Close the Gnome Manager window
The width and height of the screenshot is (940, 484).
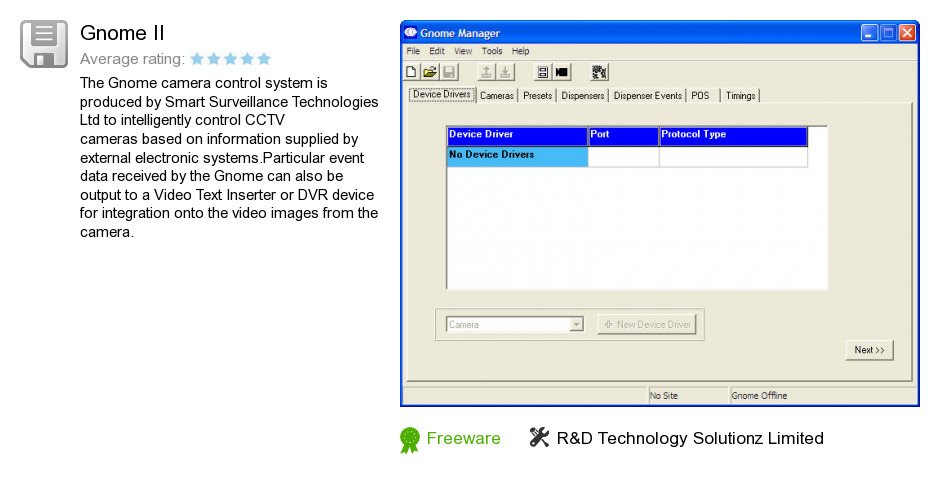coord(907,32)
